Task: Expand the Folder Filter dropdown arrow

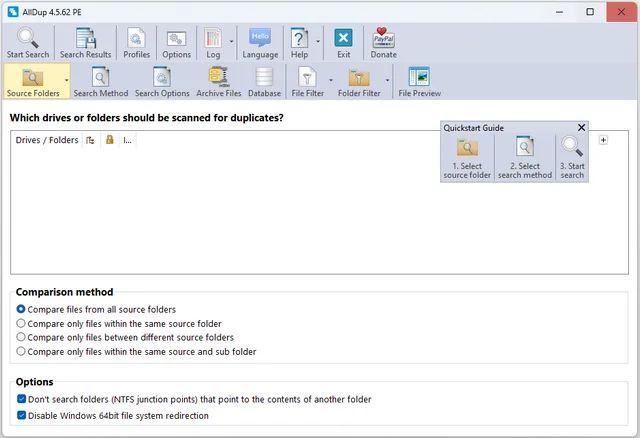Action: [x=387, y=80]
